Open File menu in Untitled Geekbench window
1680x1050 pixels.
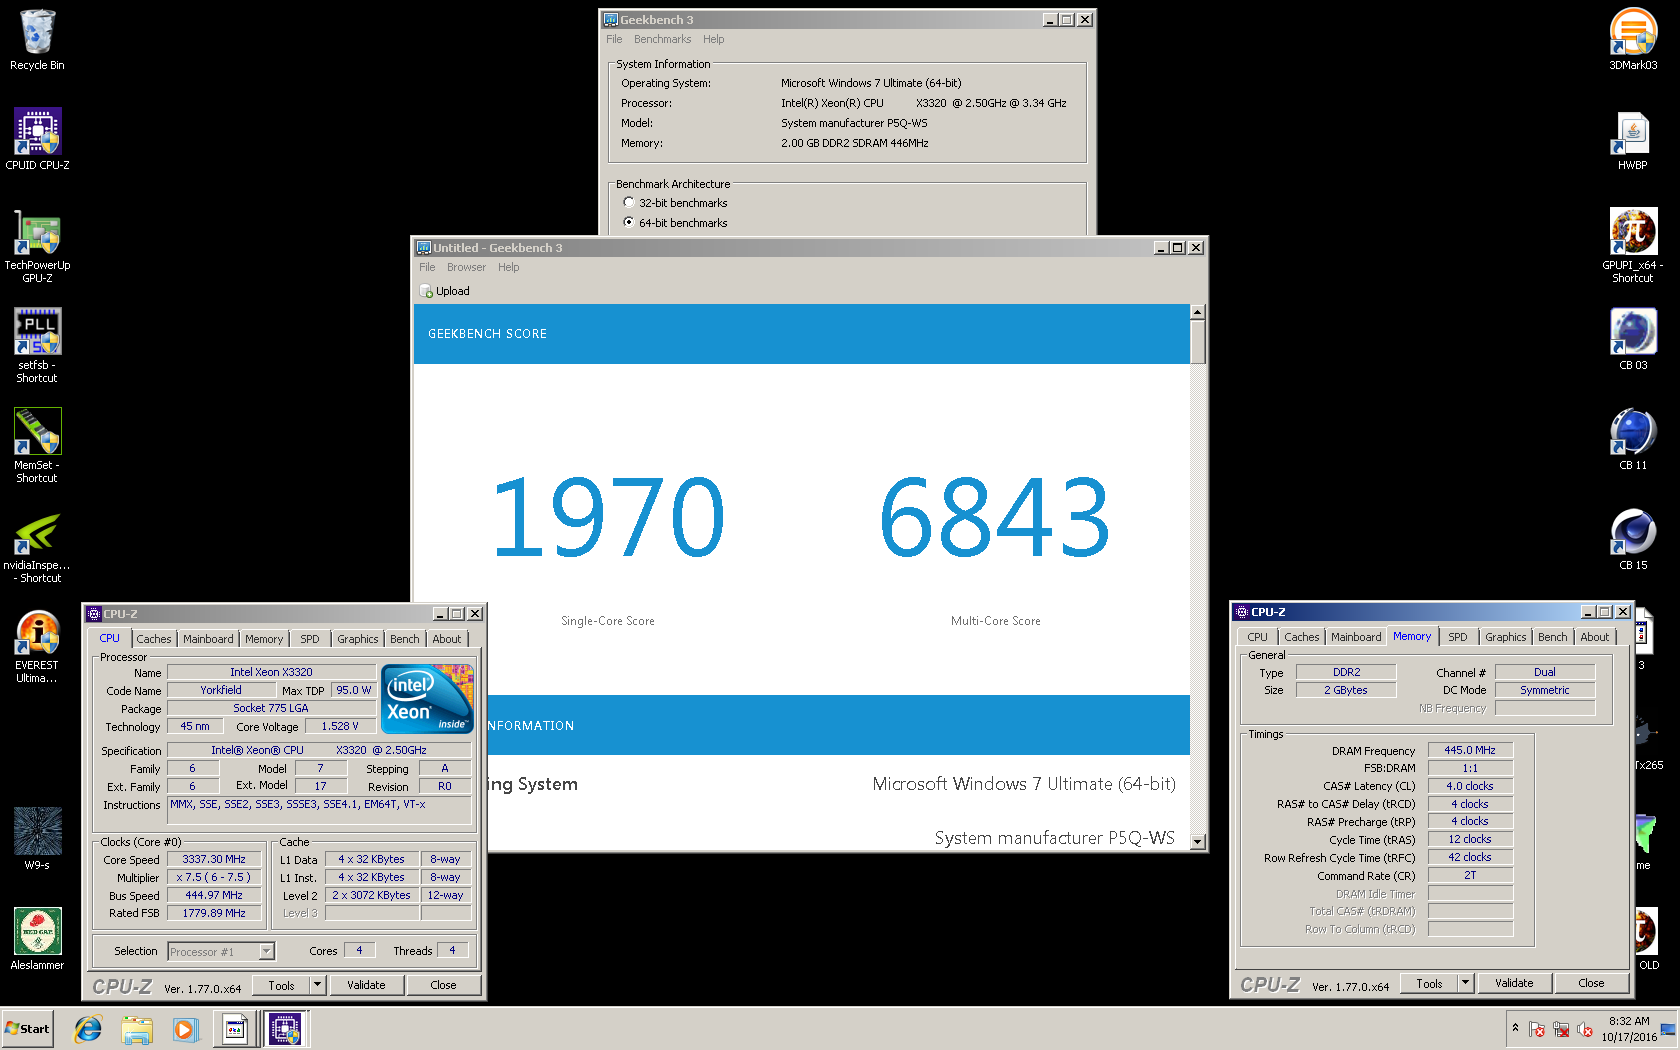427,267
